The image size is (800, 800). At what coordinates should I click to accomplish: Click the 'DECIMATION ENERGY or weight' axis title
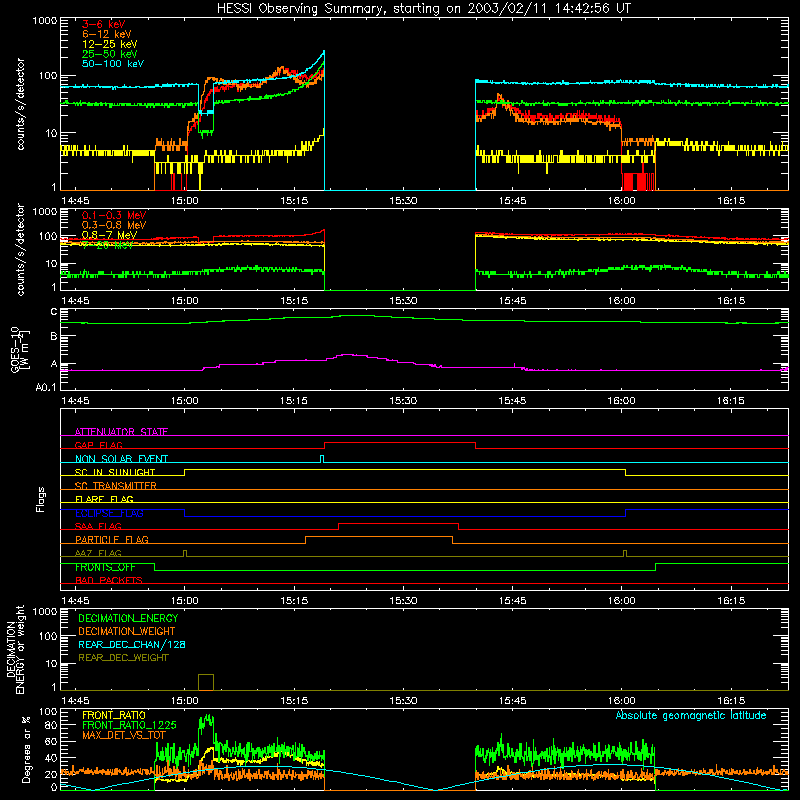pyautogui.click(x=15, y=649)
